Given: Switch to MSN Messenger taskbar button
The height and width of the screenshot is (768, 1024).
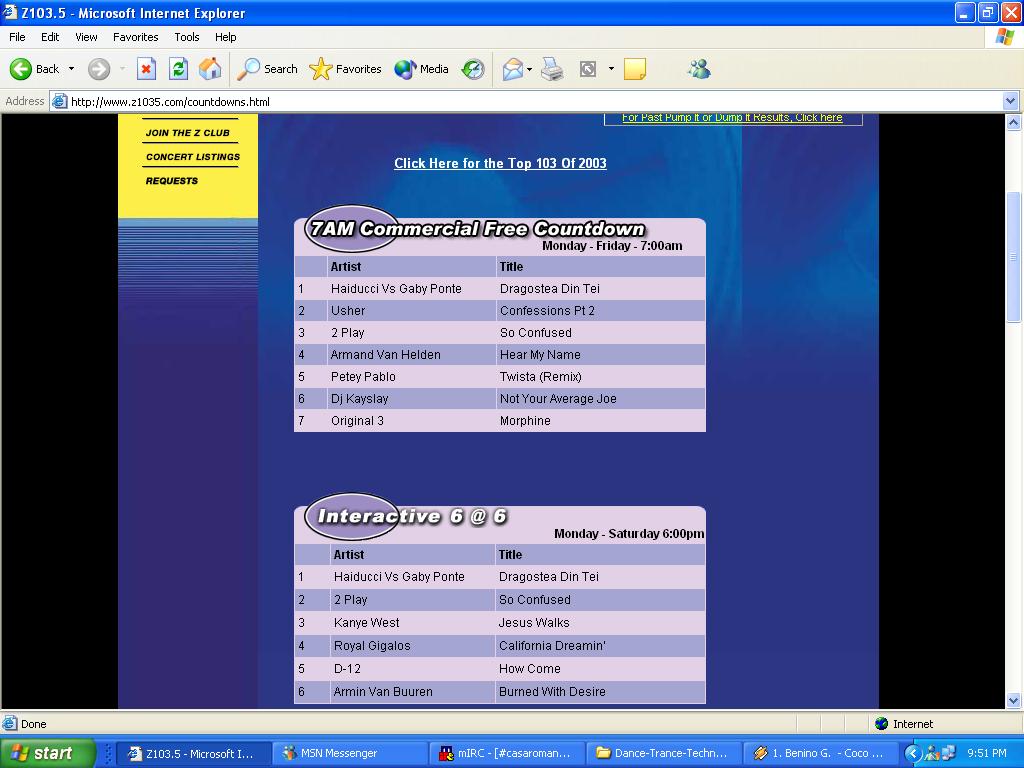Looking at the screenshot, I should 349,753.
